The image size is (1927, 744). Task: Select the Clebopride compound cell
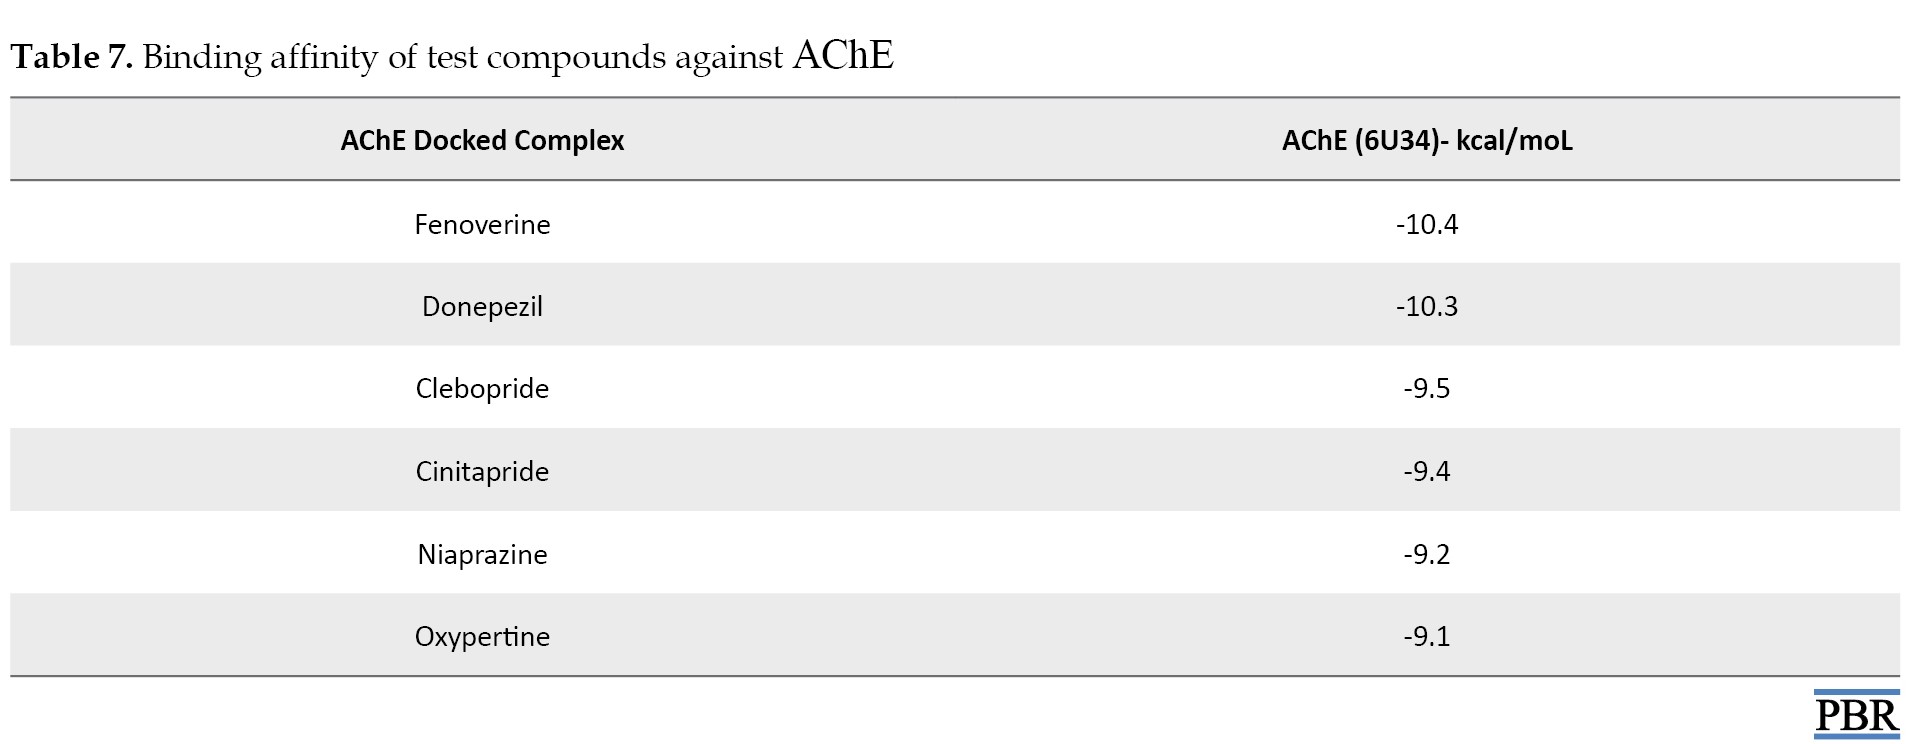[482, 388]
